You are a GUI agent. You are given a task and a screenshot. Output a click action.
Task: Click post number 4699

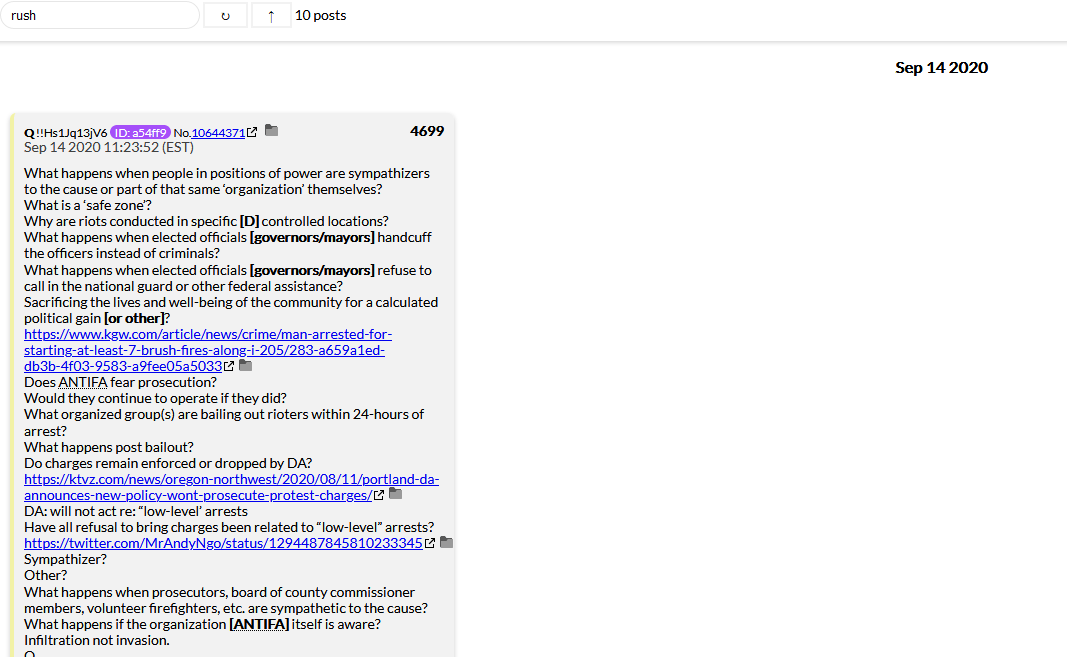pos(427,131)
